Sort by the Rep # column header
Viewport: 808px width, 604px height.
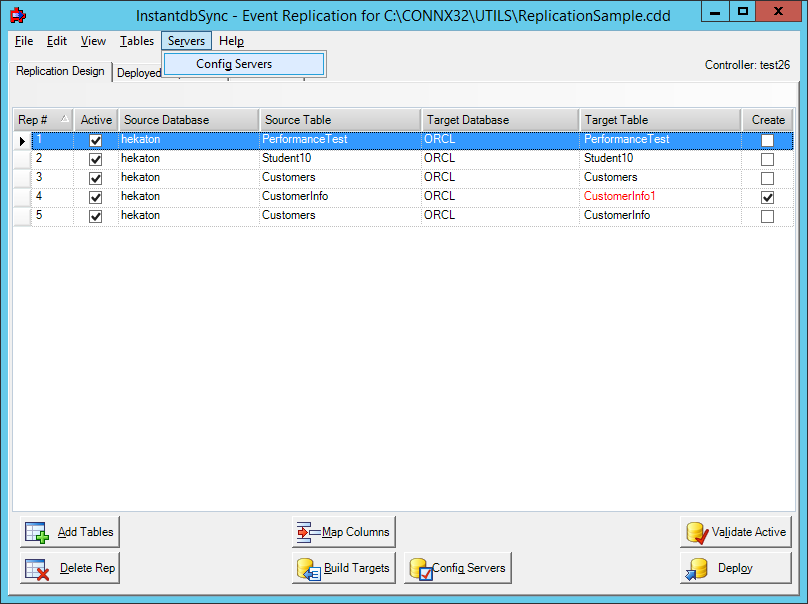[x=42, y=120]
